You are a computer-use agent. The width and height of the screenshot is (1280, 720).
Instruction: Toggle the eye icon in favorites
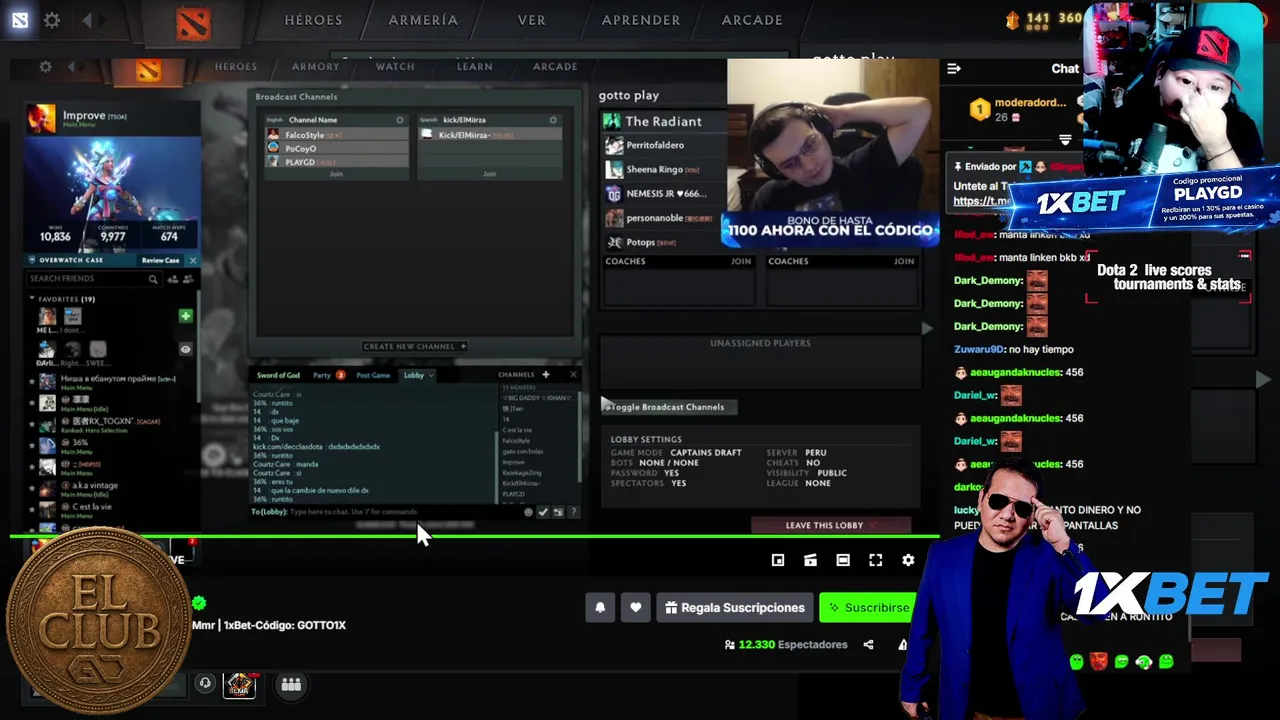[x=185, y=350]
